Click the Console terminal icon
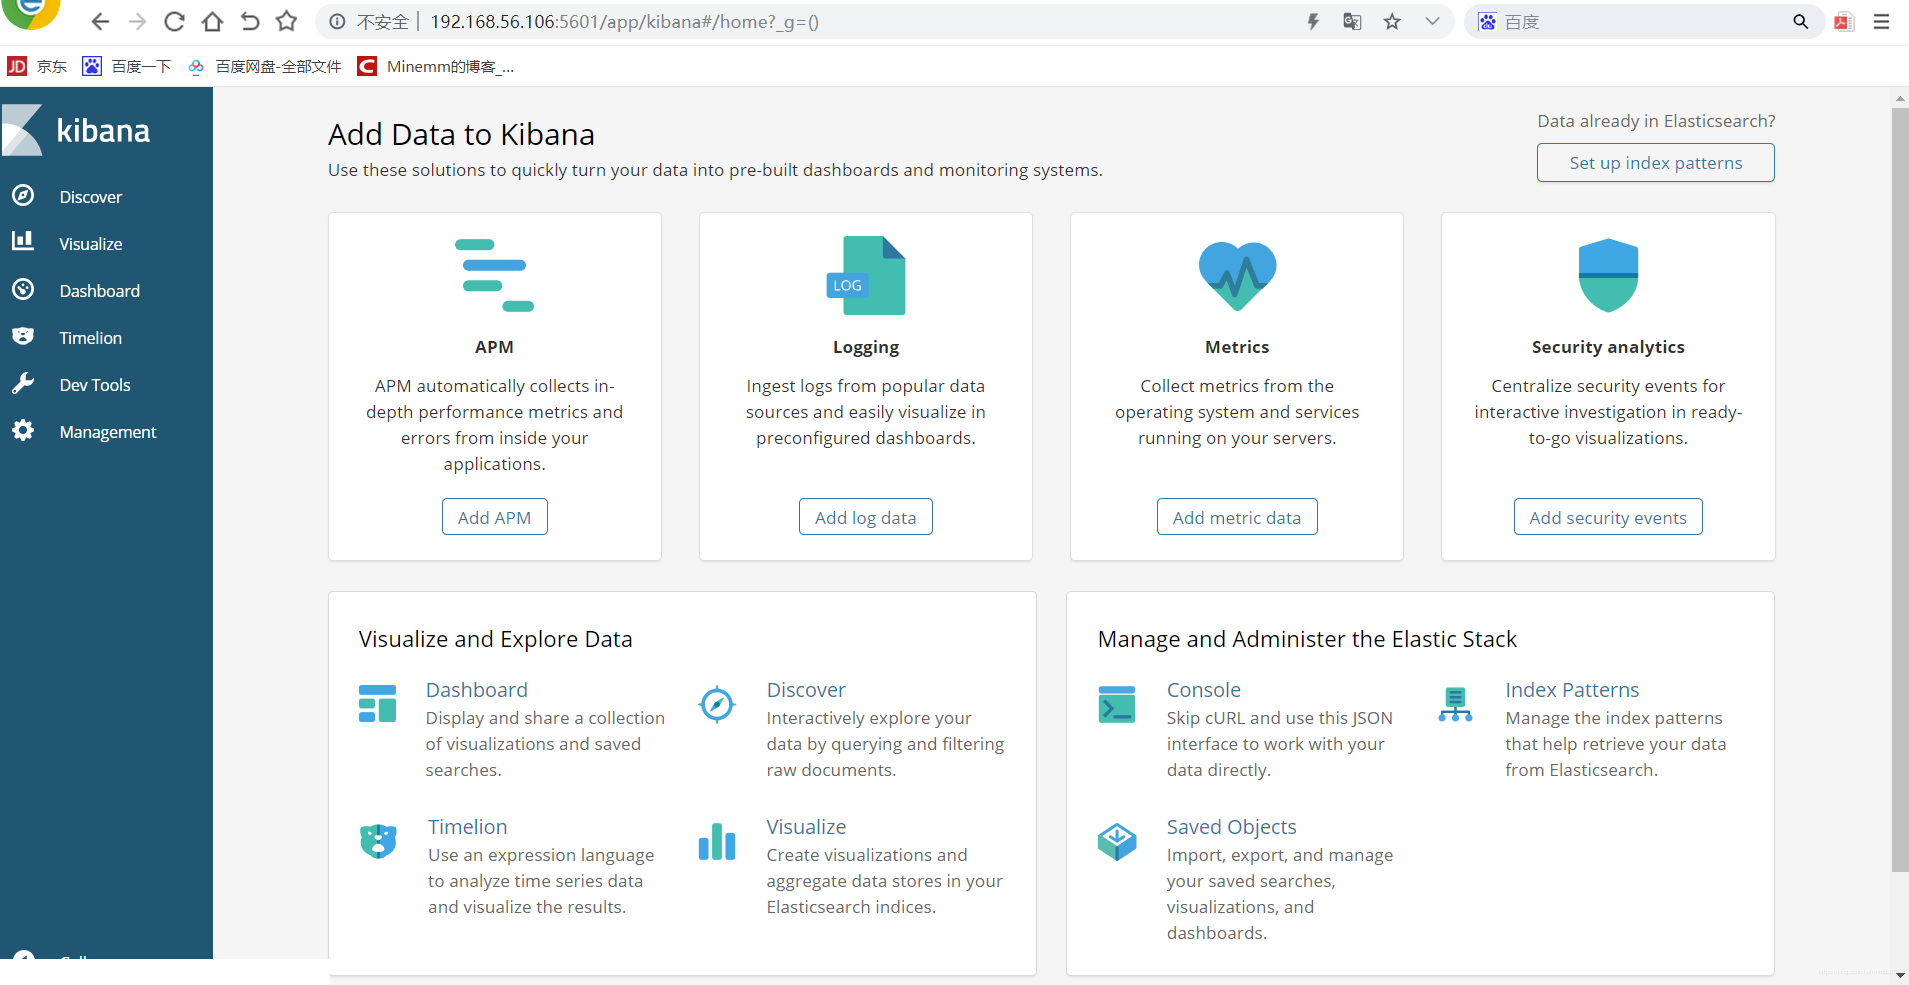The height and width of the screenshot is (985, 1909). (1117, 704)
